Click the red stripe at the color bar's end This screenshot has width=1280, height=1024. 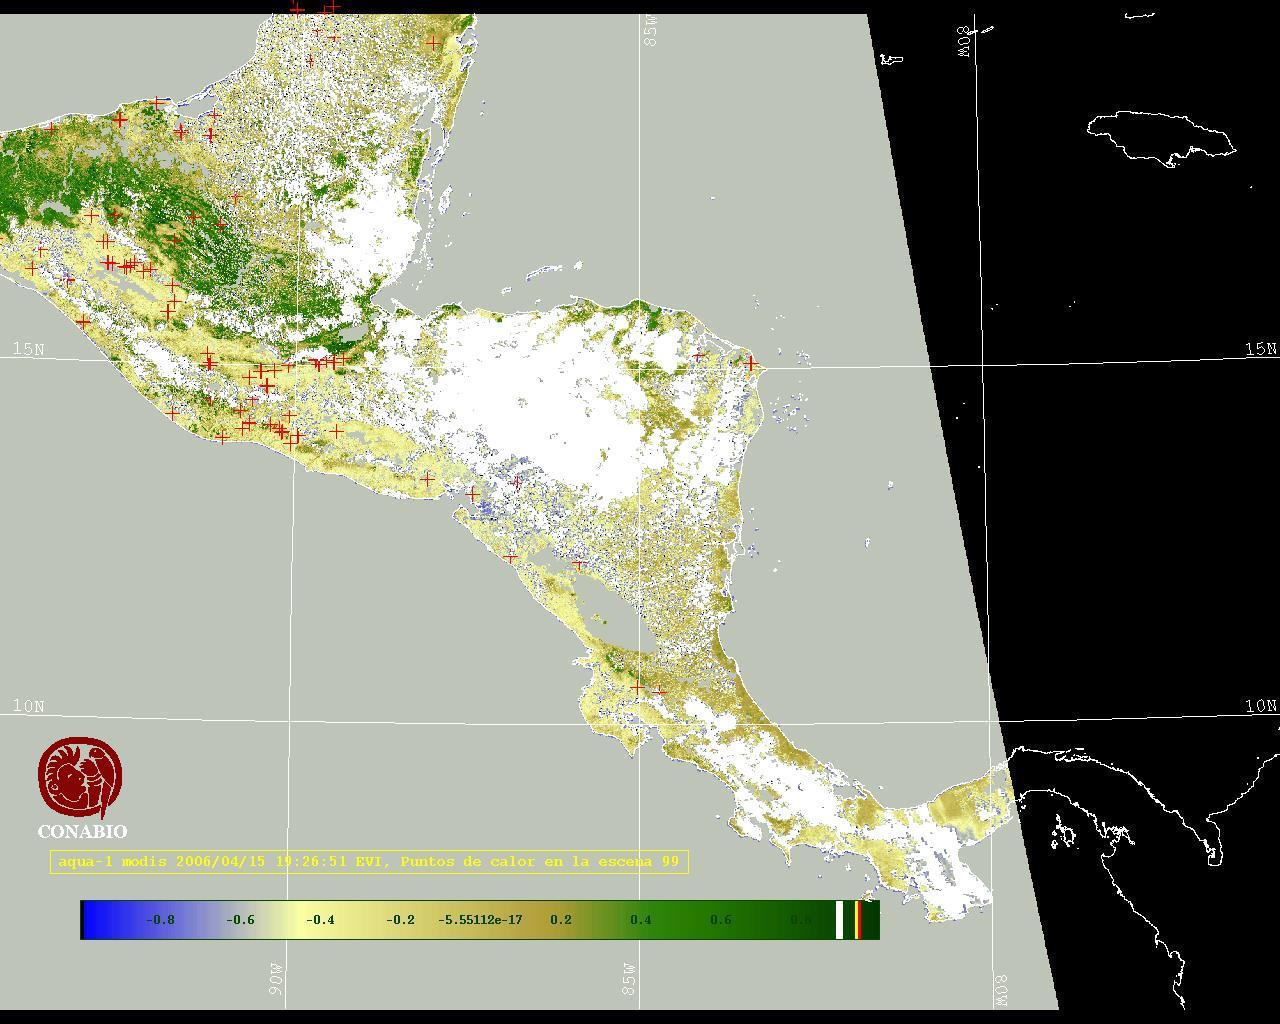click(858, 920)
